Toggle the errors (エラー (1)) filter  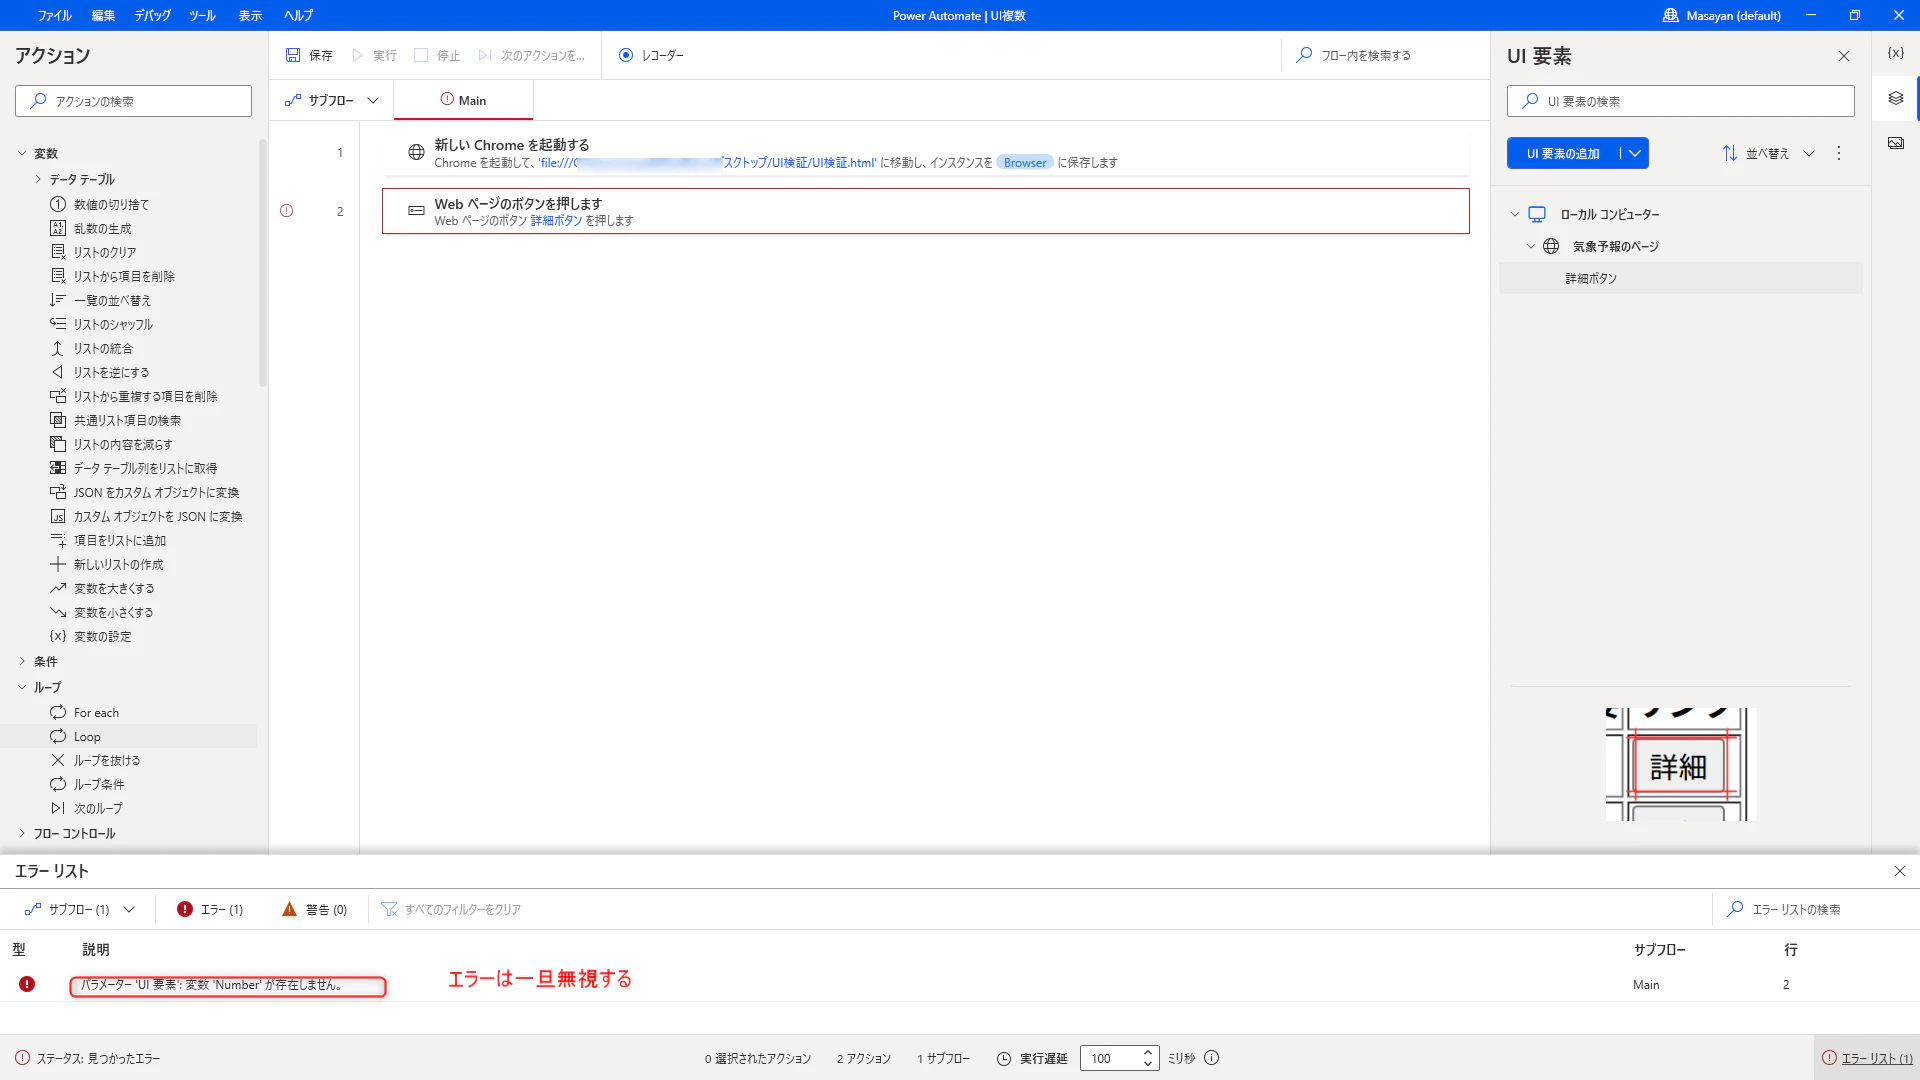(210, 909)
